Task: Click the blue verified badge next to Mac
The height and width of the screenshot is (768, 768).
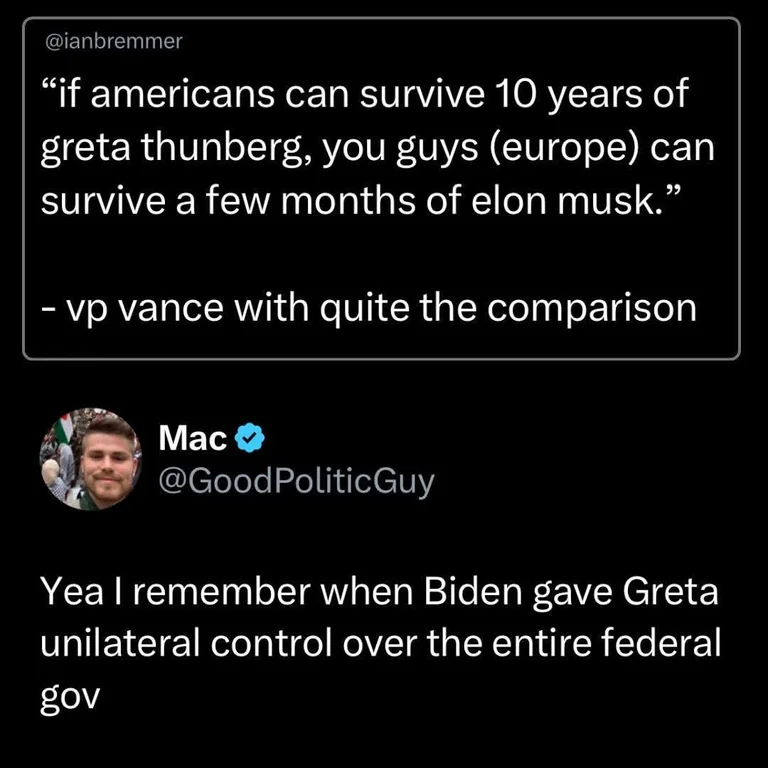Action: (250, 437)
